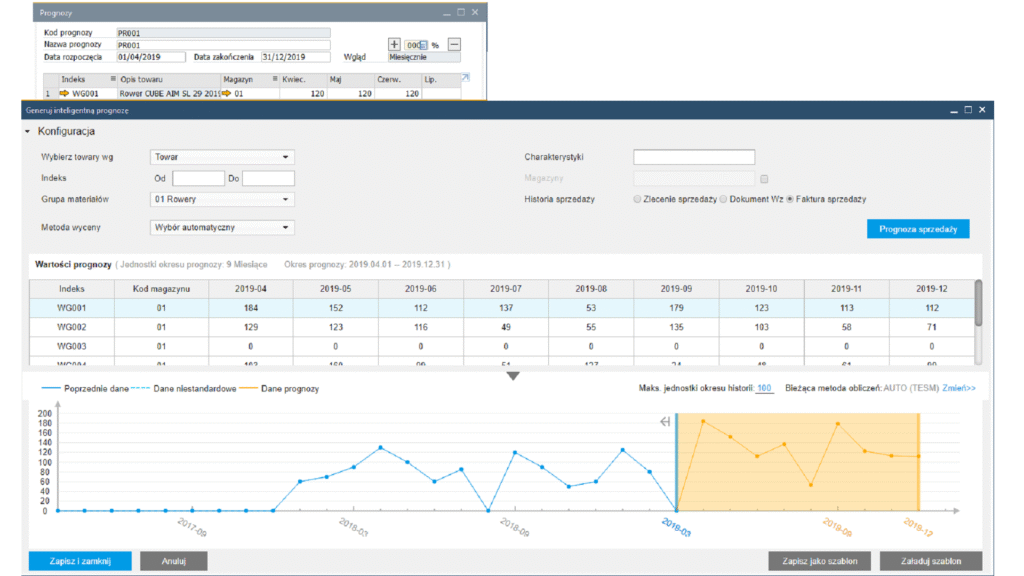Screen dimensions: 1024x576
Task: Click the Kod magazynu column header
Action: pyautogui.click(x=161, y=289)
